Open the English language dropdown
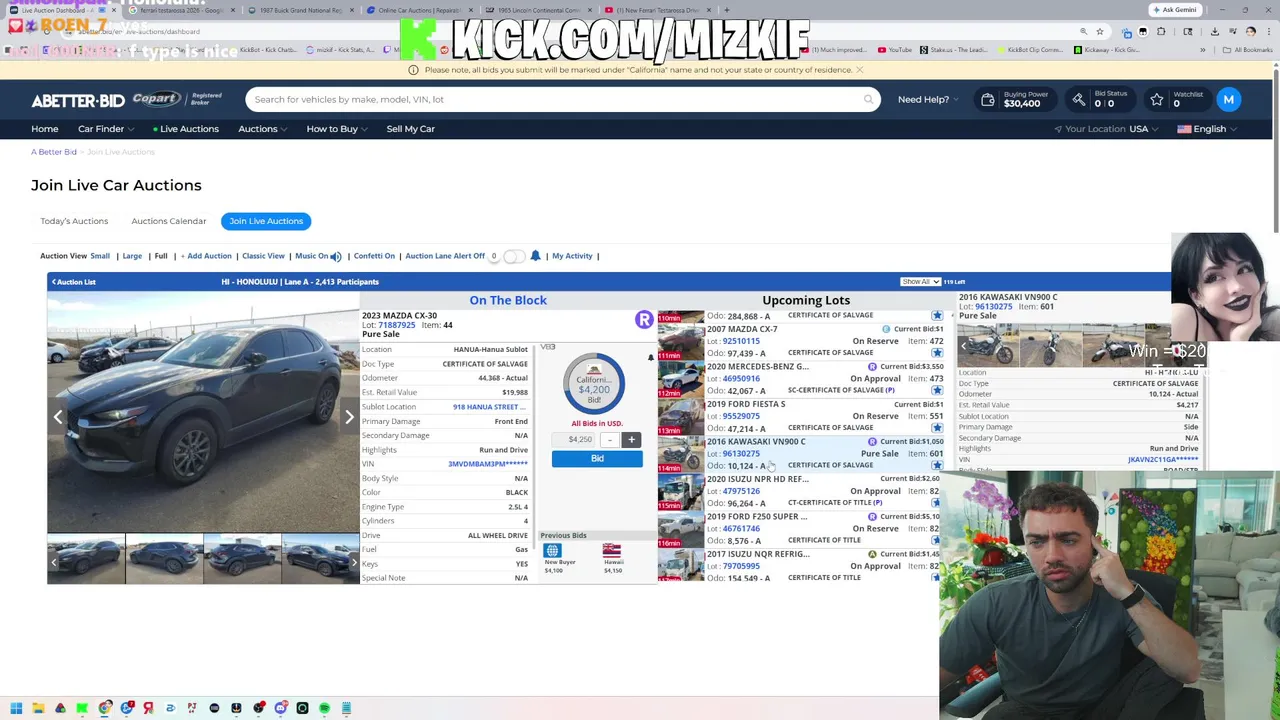Viewport: 1280px width, 720px height. pyautogui.click(x=1208, y=129)
